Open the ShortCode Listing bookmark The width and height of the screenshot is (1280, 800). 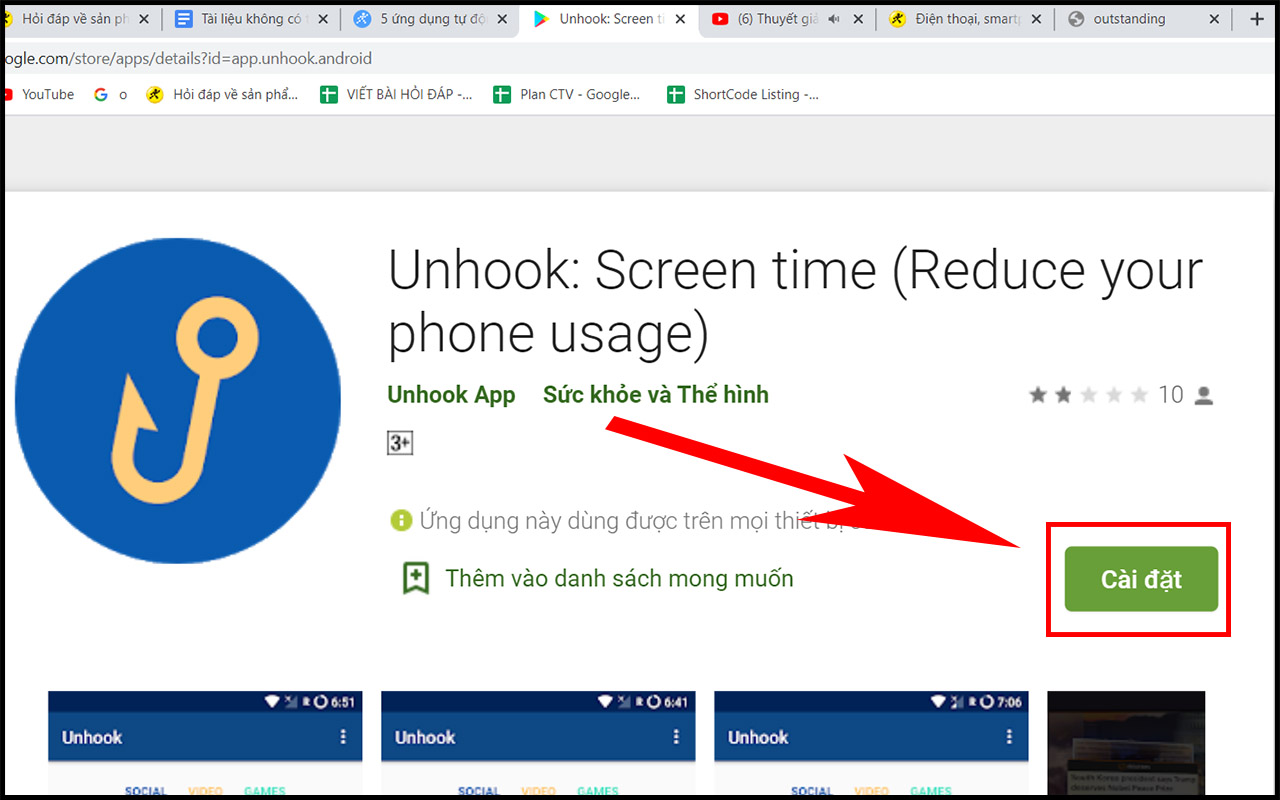coord(743,94)
